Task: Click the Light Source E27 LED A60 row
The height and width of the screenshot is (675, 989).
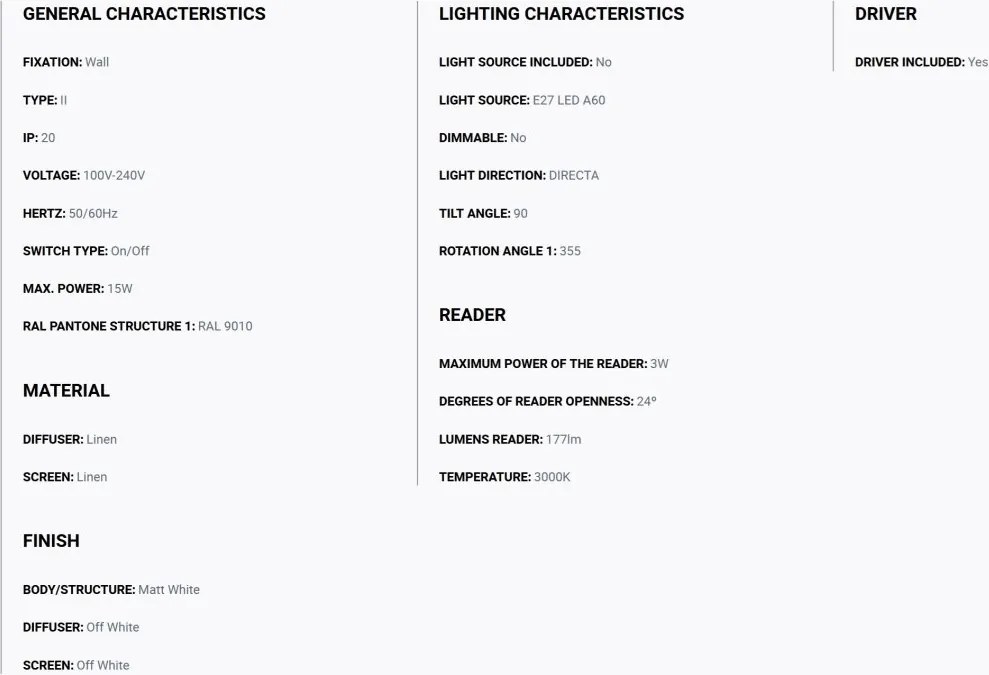Action: click(522, 100)
